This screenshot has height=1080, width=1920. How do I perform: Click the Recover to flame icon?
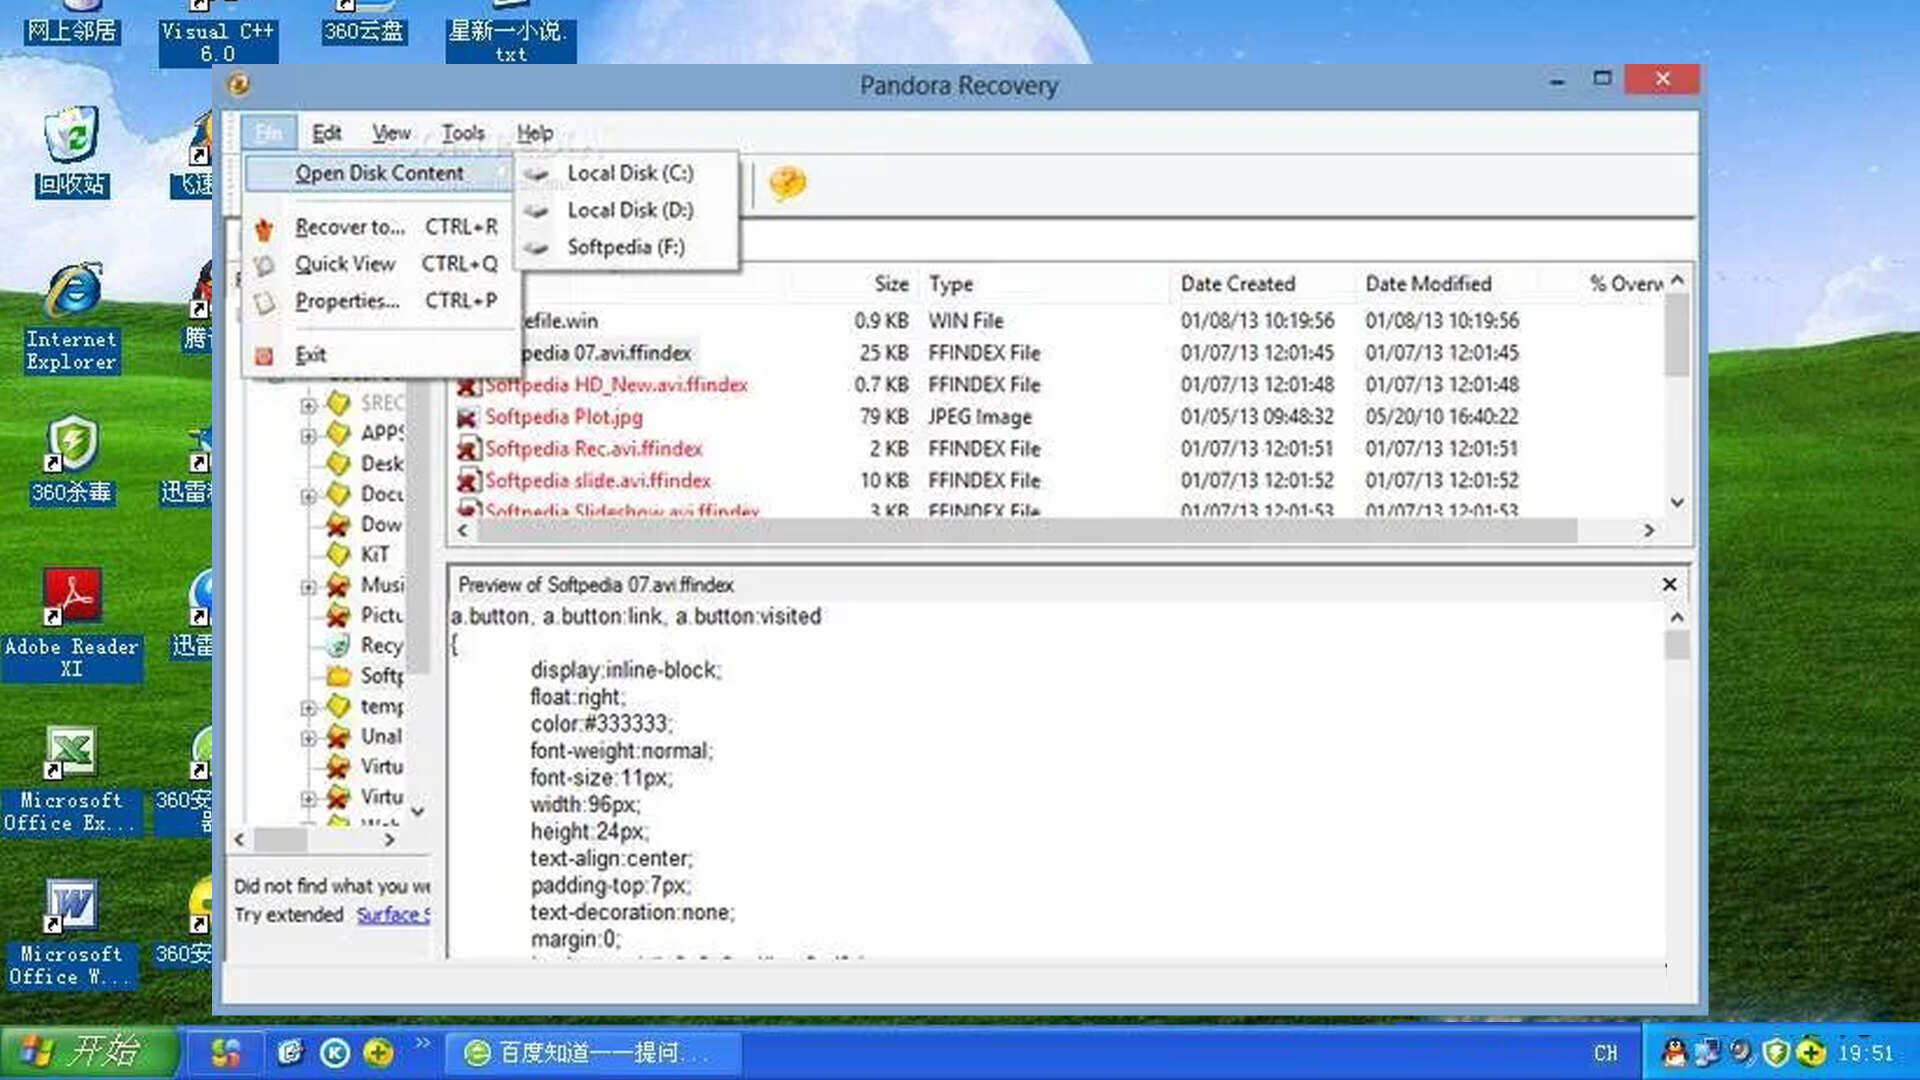pyautogui.click(x=264, y=229)
